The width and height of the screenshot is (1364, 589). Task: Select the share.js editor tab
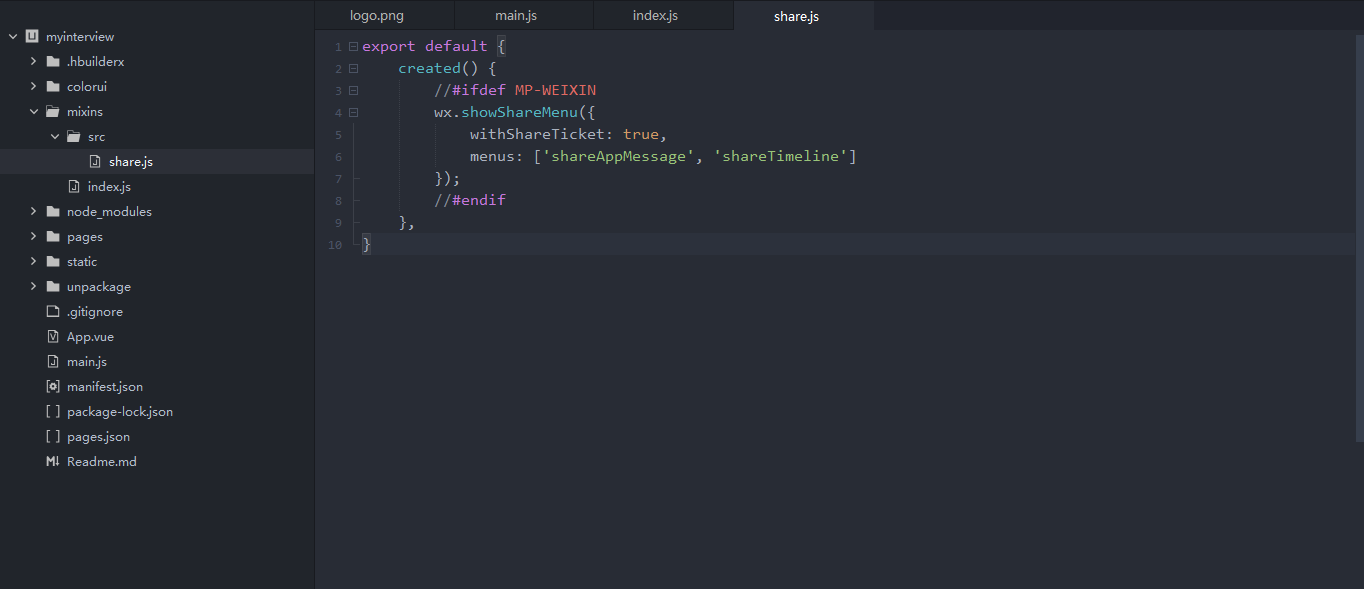pos(803,15)
